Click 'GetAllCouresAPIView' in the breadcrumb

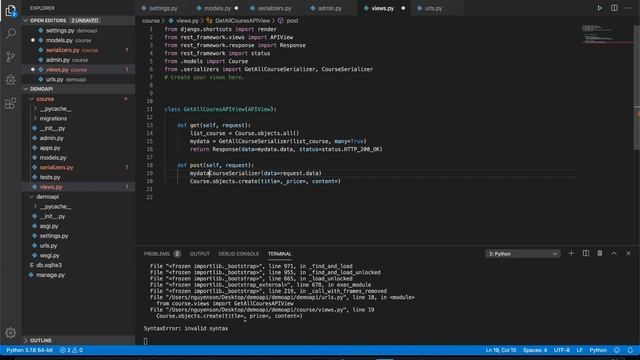tap(242, 20)
